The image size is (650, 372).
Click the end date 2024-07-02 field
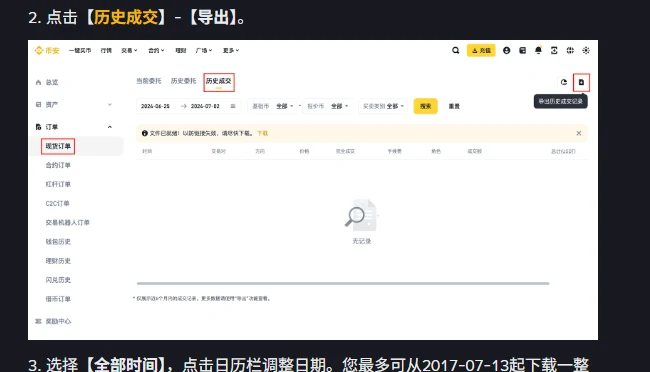[x=205, y=106]
